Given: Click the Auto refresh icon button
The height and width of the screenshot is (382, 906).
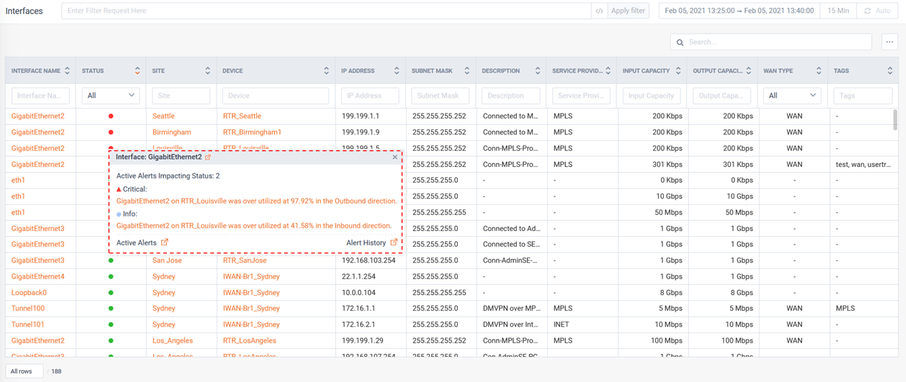Looking at the screenshot, I should point(868,11).
